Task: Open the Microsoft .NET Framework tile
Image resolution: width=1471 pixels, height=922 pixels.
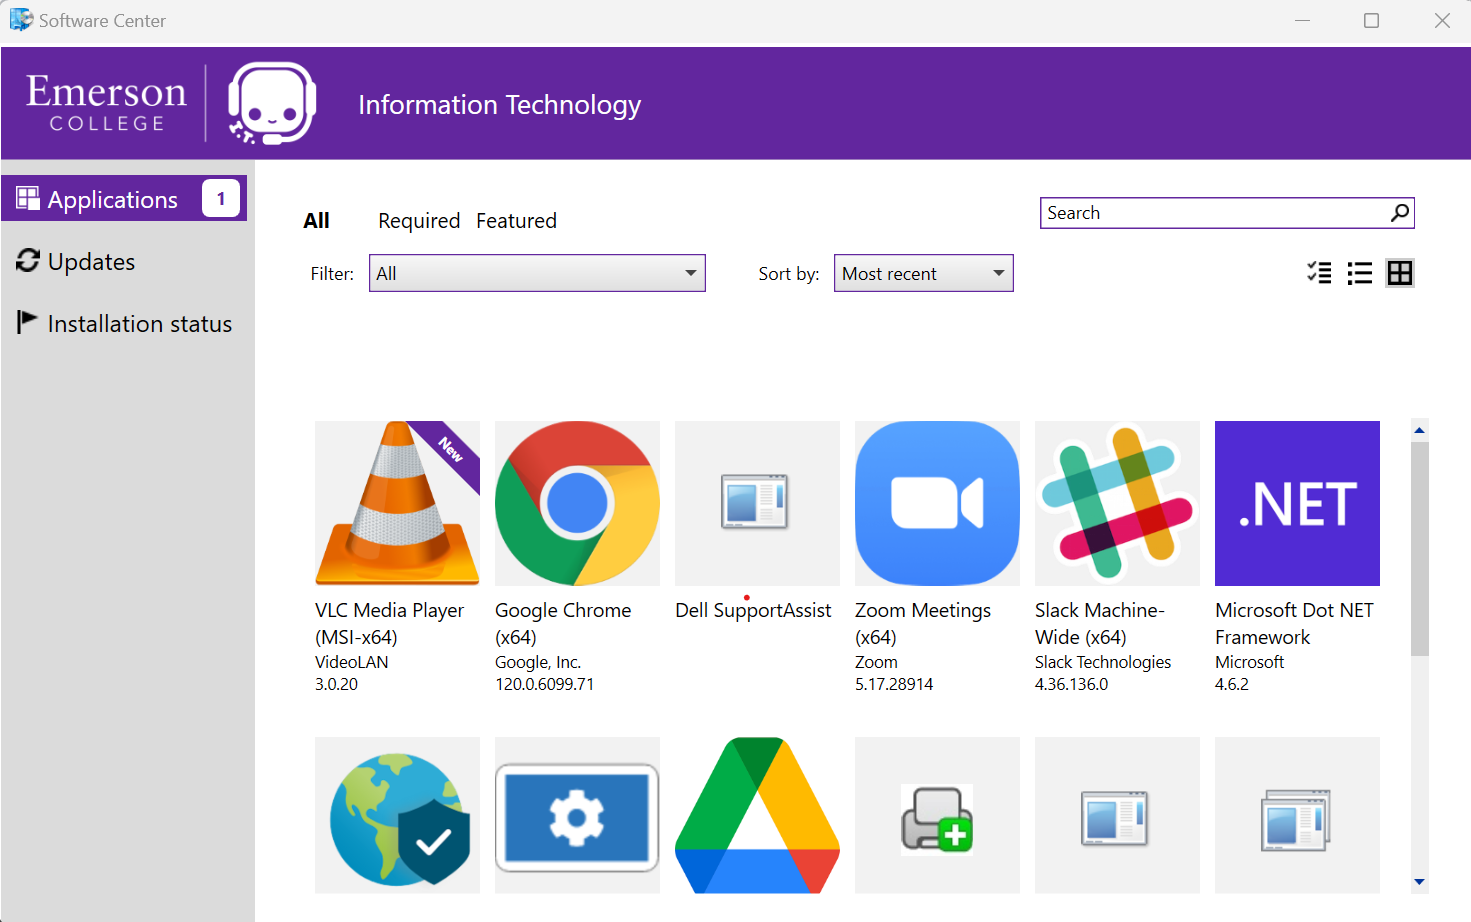Action: click(1297, 503)
